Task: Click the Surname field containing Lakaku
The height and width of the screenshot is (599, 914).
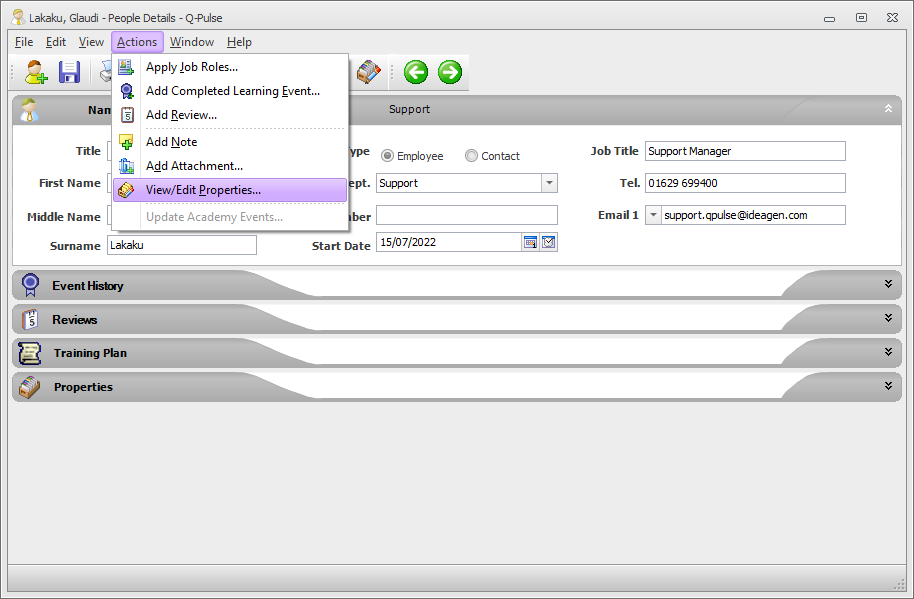Action: [182, 245]
